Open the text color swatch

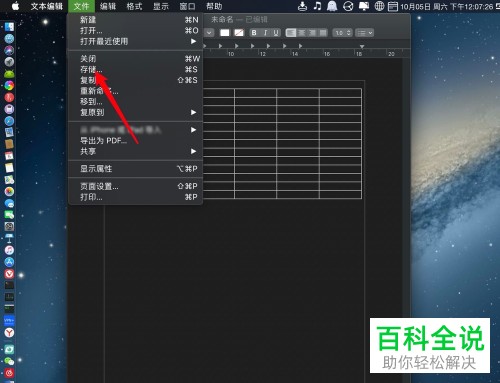pos(225,33)
